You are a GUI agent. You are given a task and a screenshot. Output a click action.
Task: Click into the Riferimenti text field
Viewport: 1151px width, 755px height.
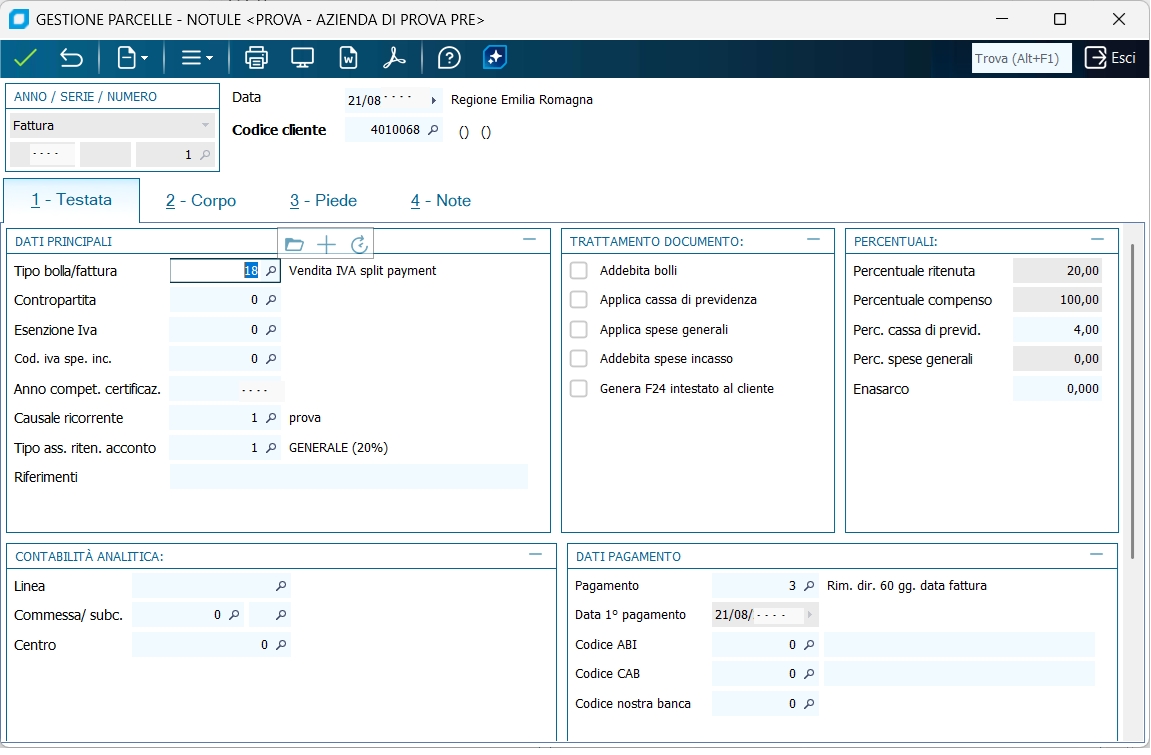coord(348,477)
